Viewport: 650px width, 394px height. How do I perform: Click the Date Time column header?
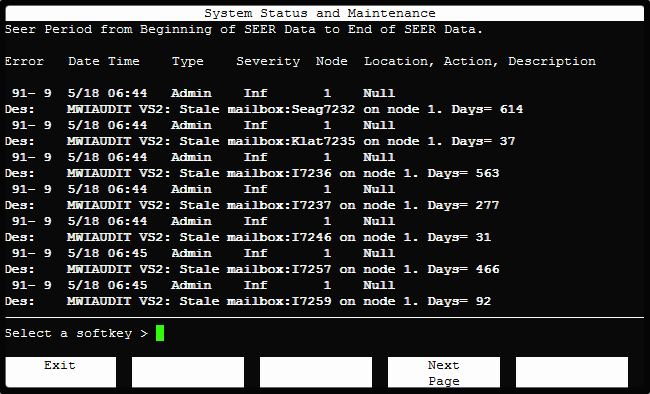(x=104, y=61)
